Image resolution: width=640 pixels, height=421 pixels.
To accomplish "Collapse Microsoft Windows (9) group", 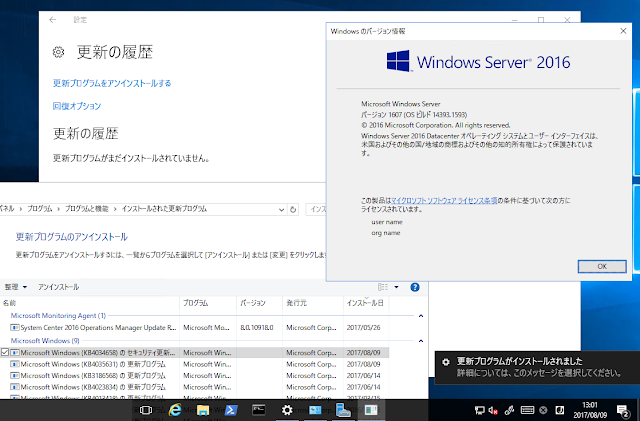I will 421,341.
